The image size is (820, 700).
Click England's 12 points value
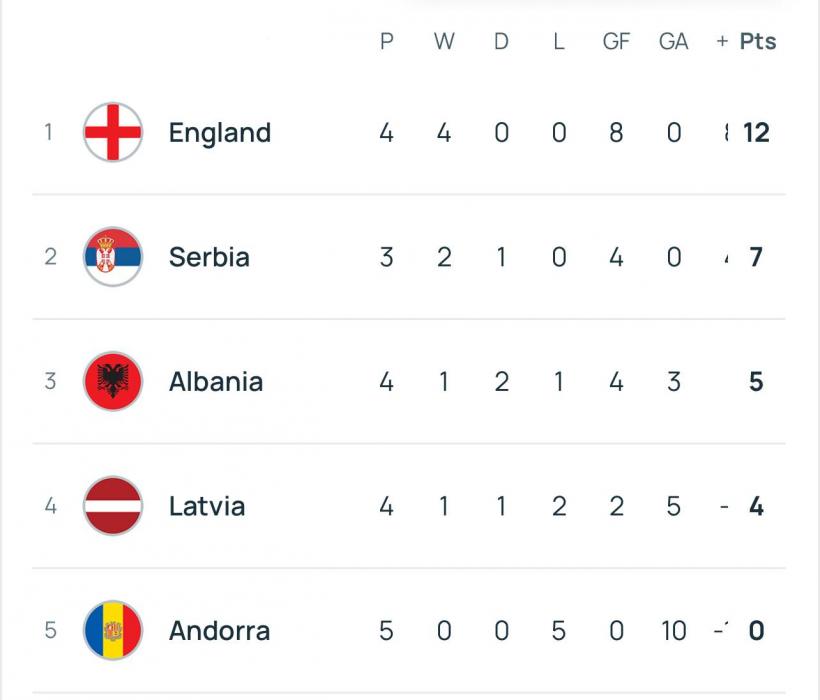click(756, 133)
